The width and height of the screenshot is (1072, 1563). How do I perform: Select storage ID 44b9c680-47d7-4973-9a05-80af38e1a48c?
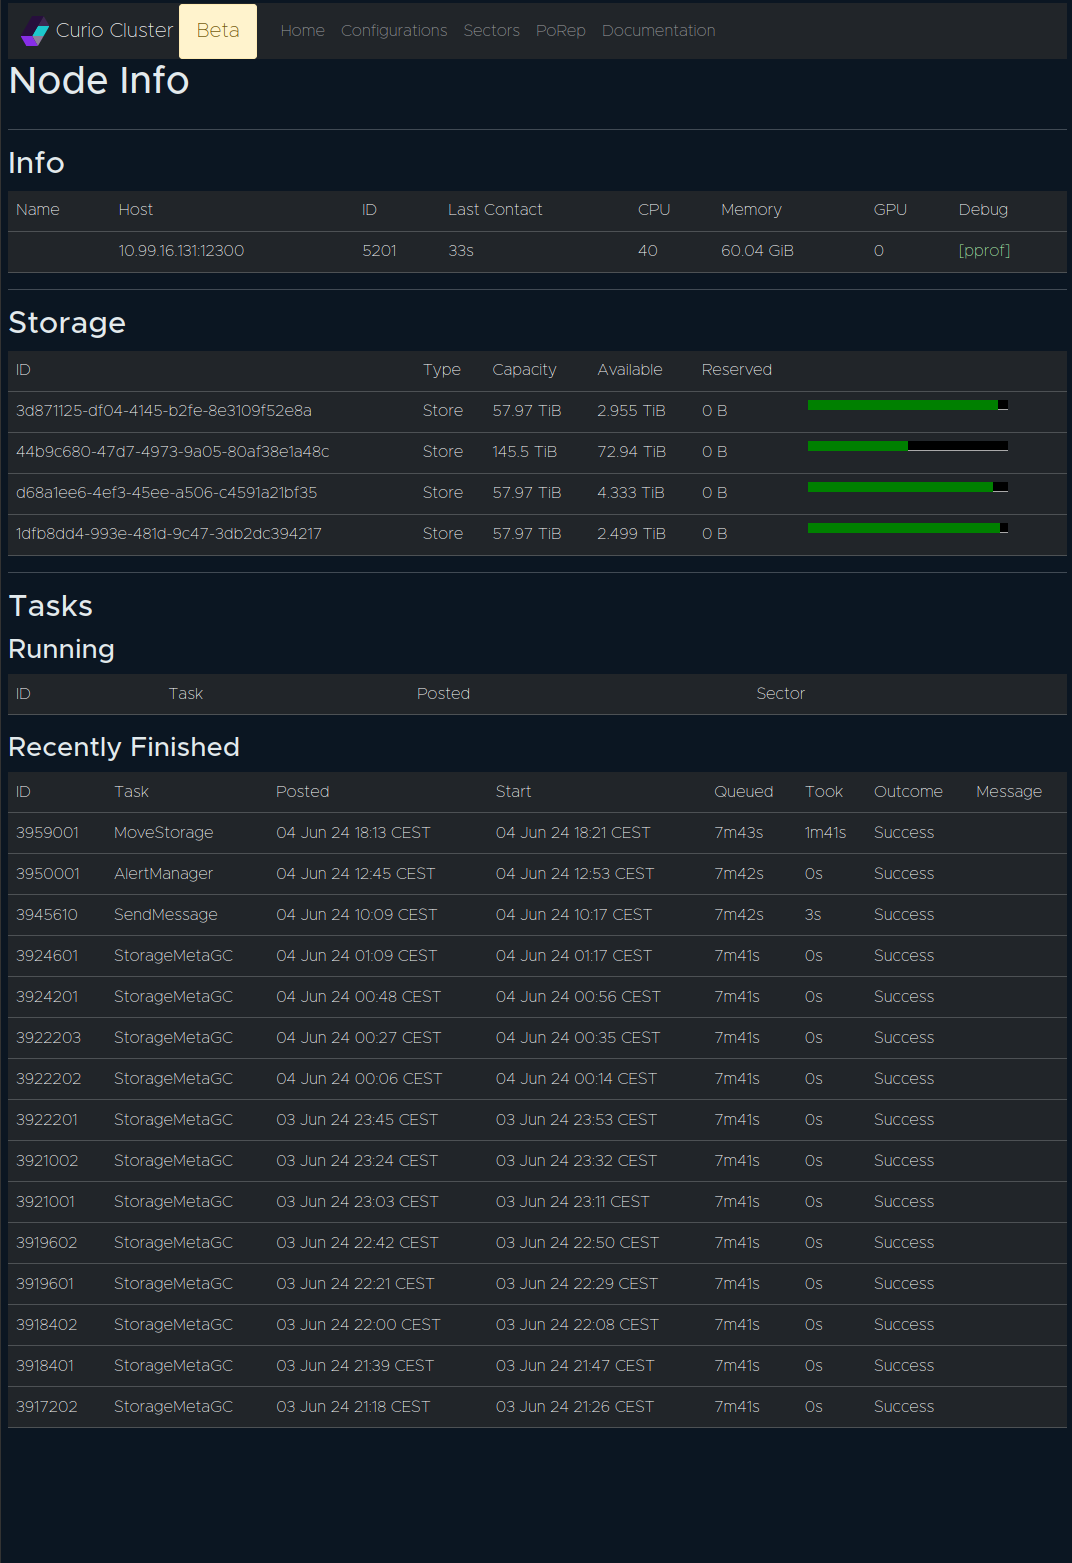click(172, 452)
